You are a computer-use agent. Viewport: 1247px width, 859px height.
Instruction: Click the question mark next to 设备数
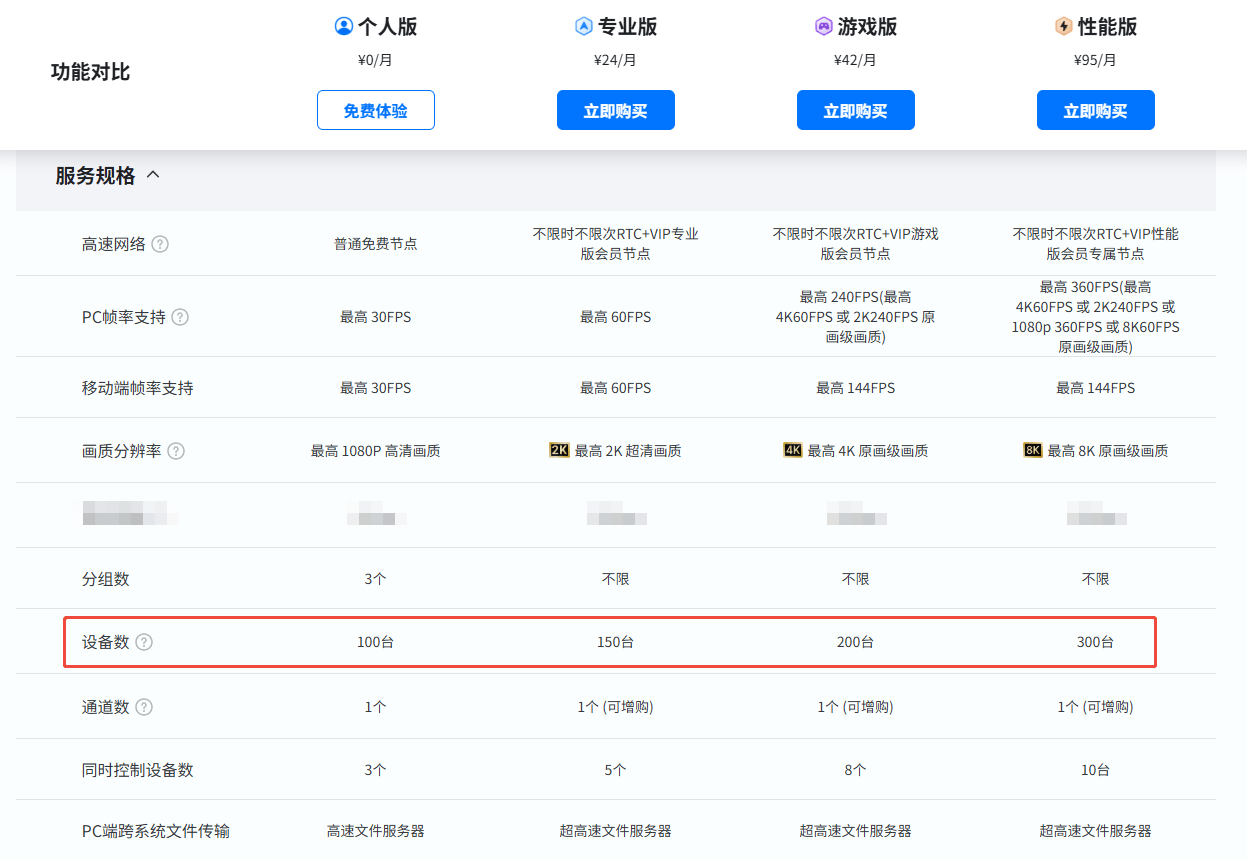[x=144, y=642]
